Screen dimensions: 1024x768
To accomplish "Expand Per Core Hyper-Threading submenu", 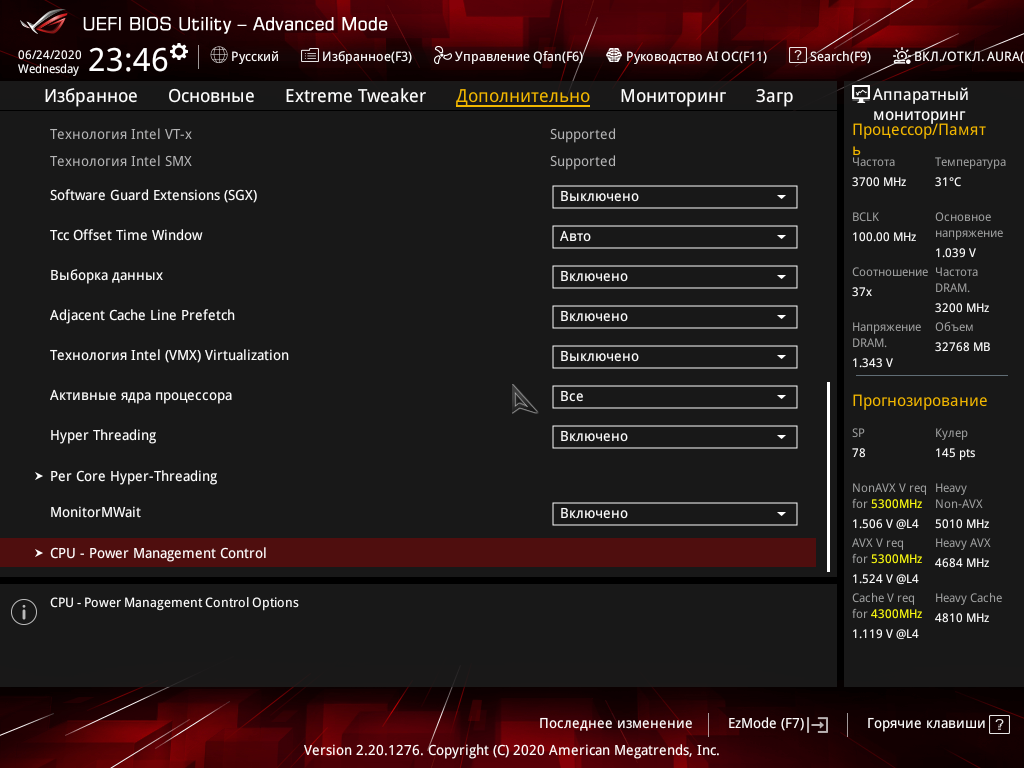I will click(x=133, y=476).
